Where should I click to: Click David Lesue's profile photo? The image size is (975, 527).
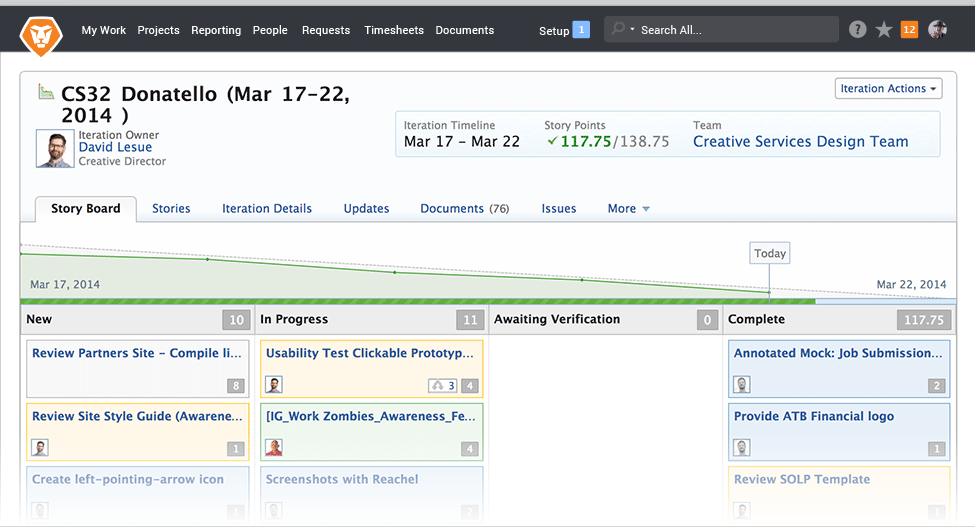coord(54,148)
